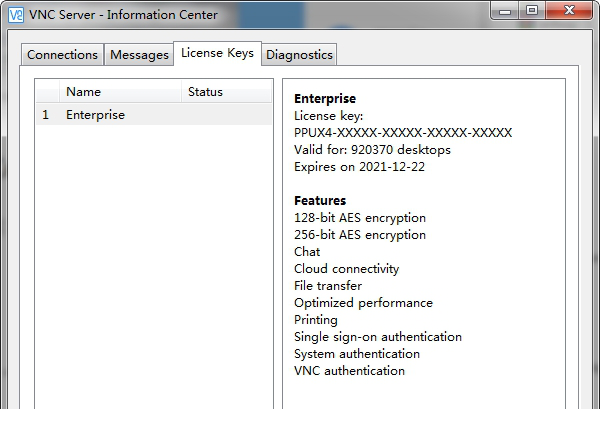Click 256-bit AES encryption feature
Screen dimensions: 600x425
click(360, 235)
